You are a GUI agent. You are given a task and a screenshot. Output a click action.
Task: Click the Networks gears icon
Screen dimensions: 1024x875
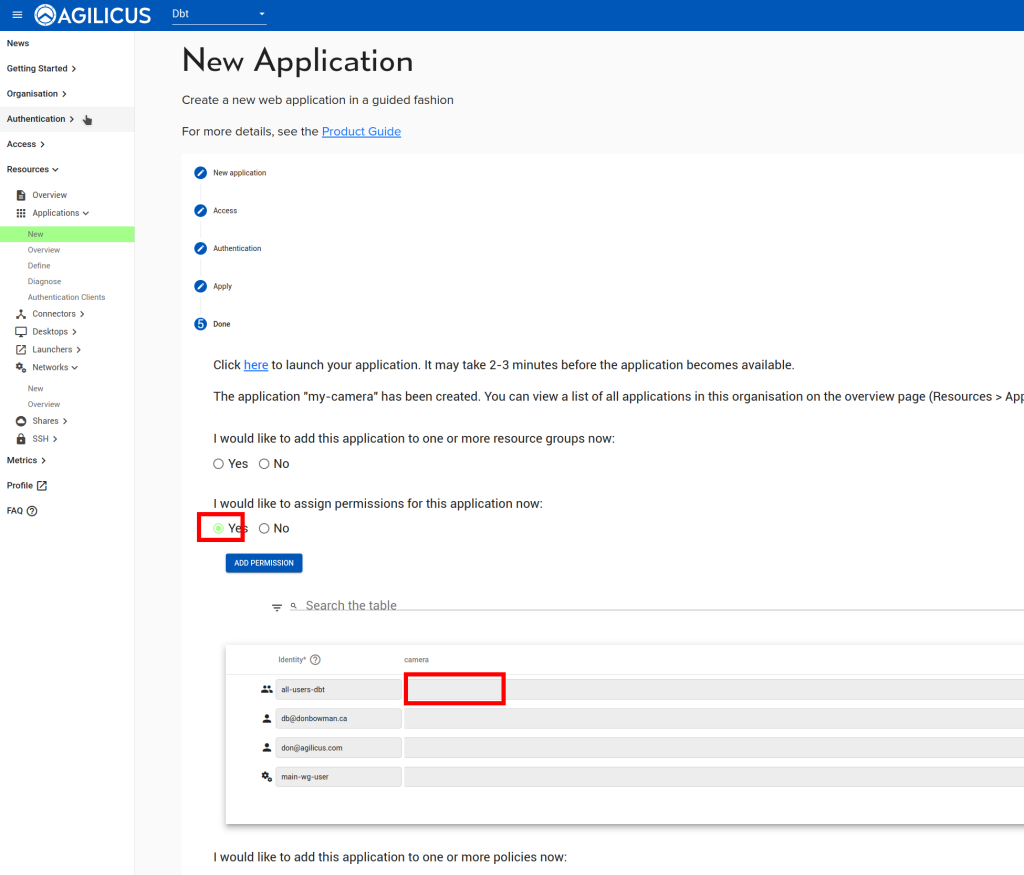pyautogui.click(x=21, y=368)
